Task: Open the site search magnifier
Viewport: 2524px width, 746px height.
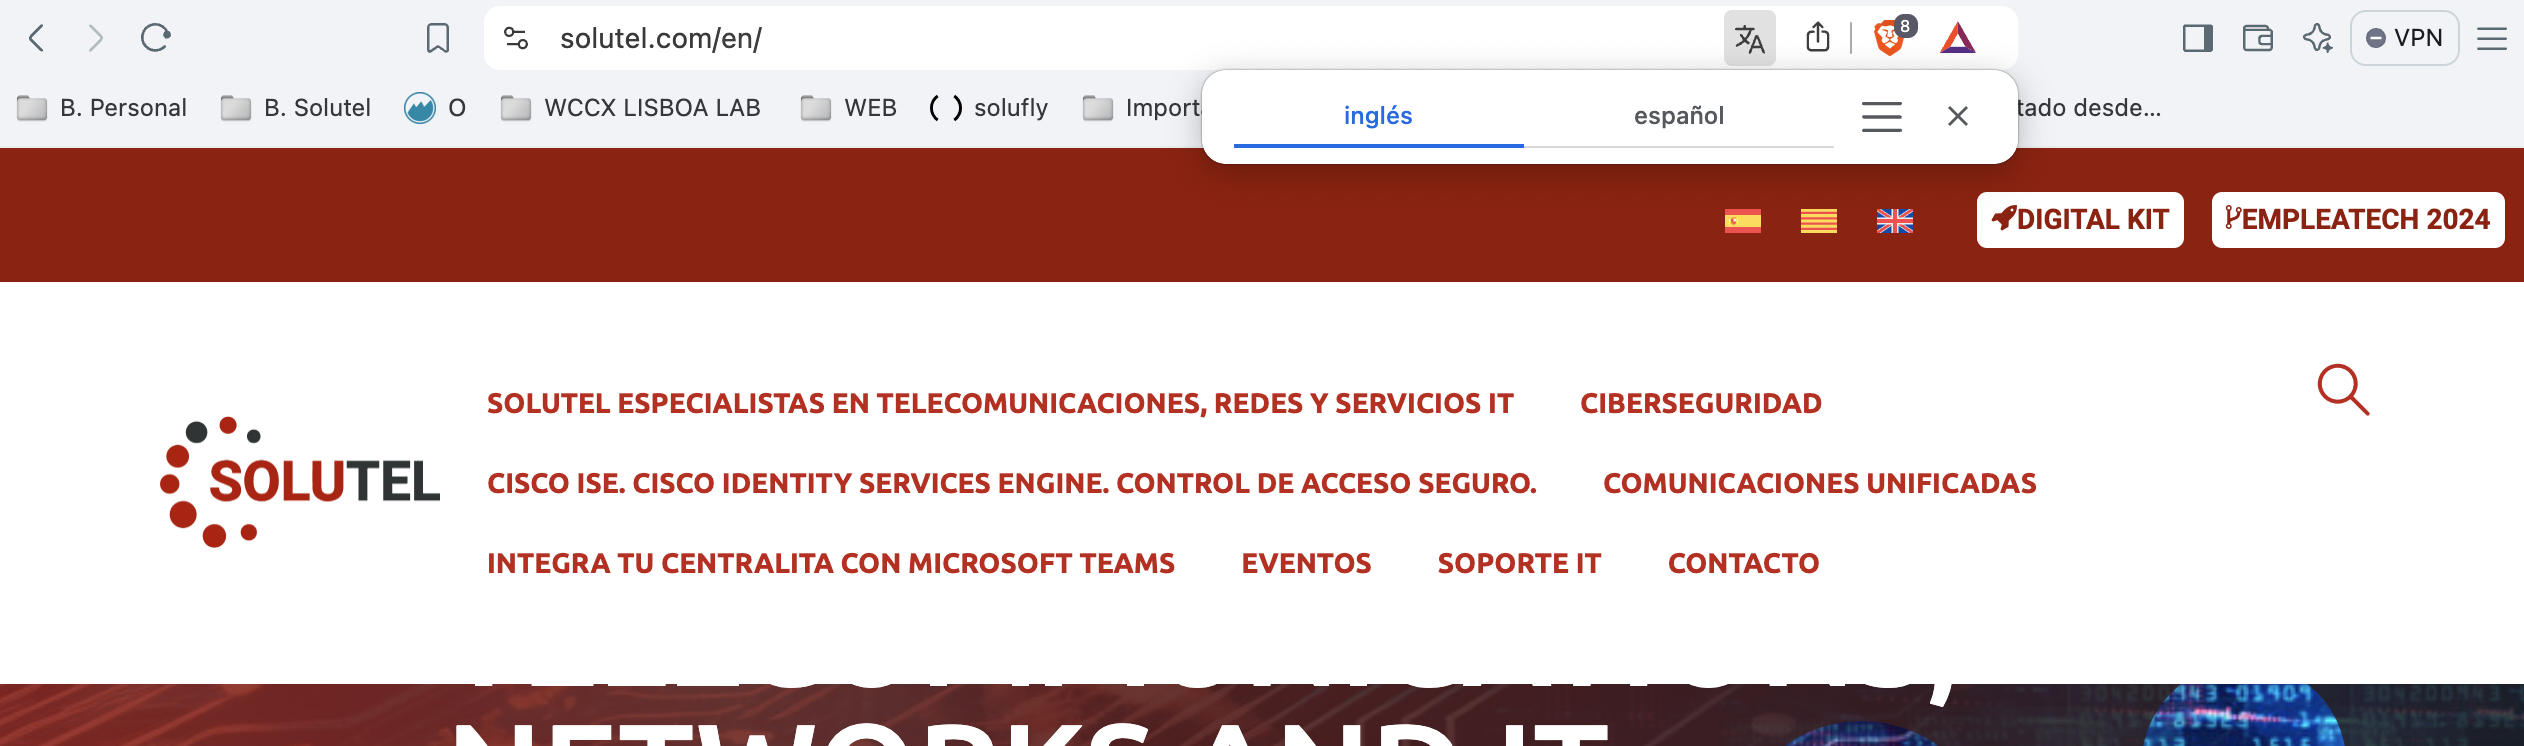Action: tap(2343, 390)
